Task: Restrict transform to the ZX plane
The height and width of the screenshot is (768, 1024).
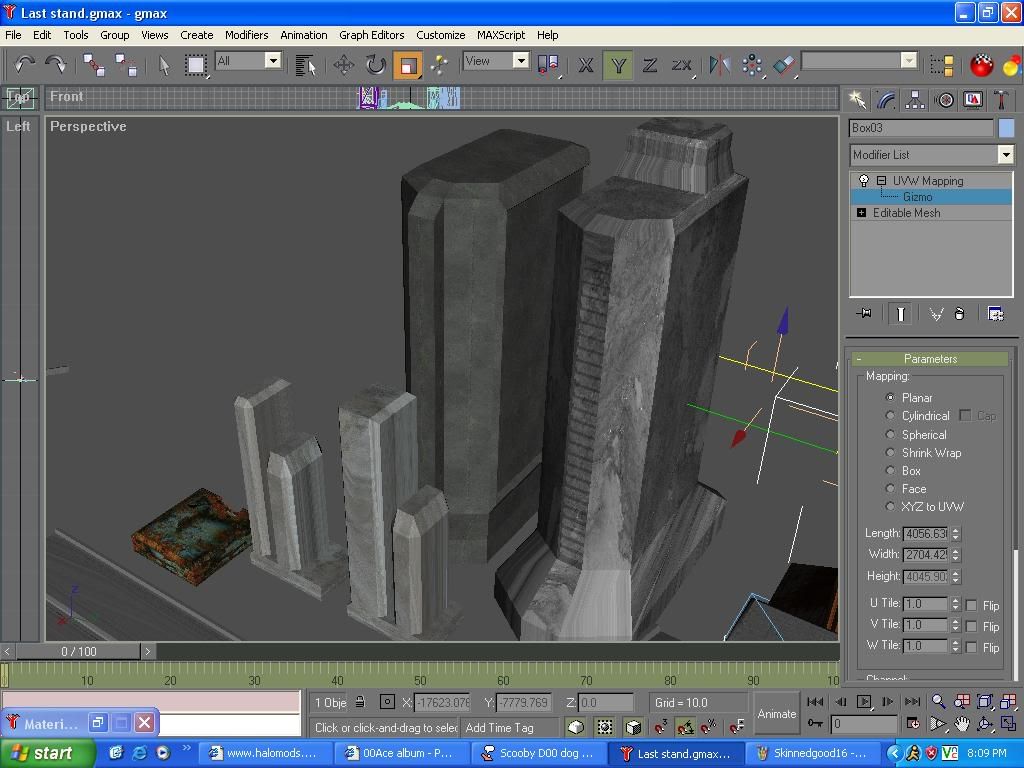Action: [681, 65]
